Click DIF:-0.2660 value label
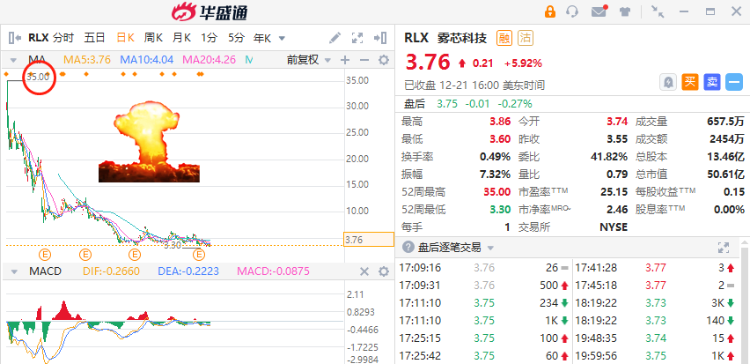This screenshot has width=750, height=364. 111,272
